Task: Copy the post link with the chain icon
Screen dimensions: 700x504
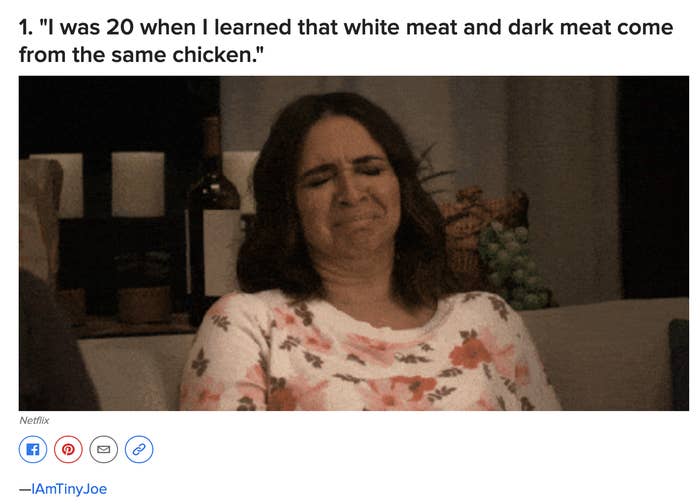Action: point(139,449)
